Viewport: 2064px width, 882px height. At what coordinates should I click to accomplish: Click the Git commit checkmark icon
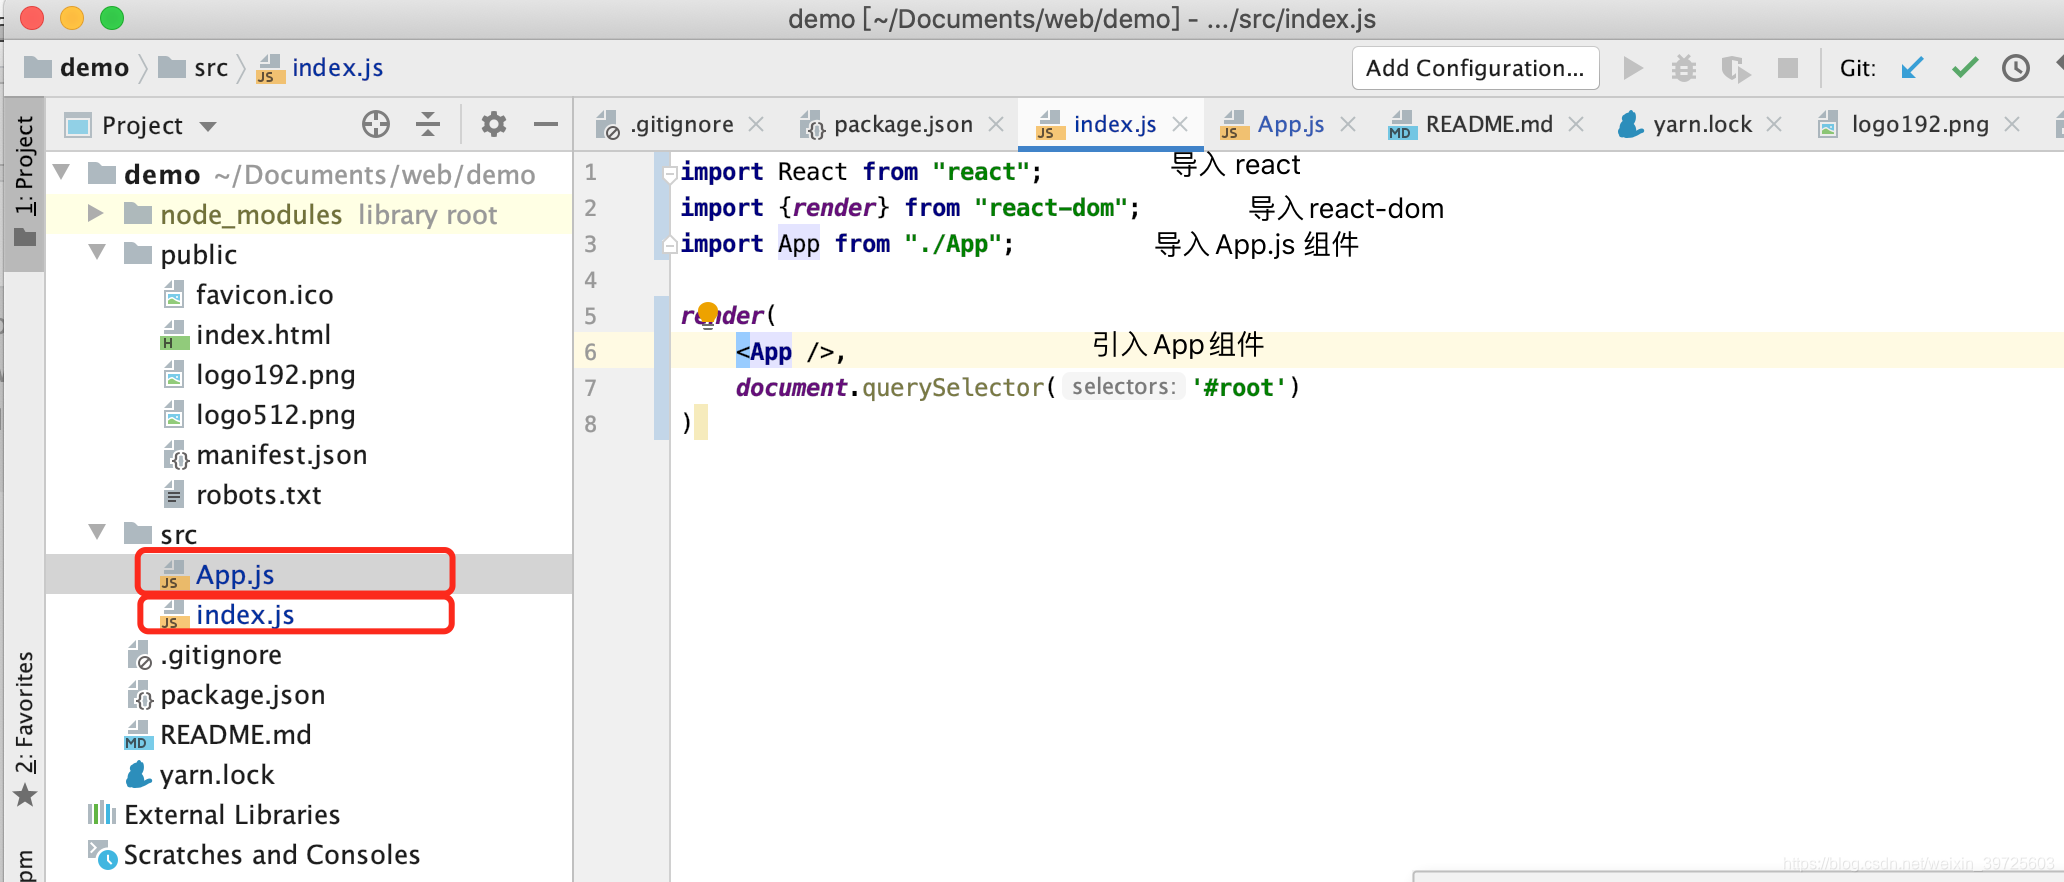(1965, 68)
